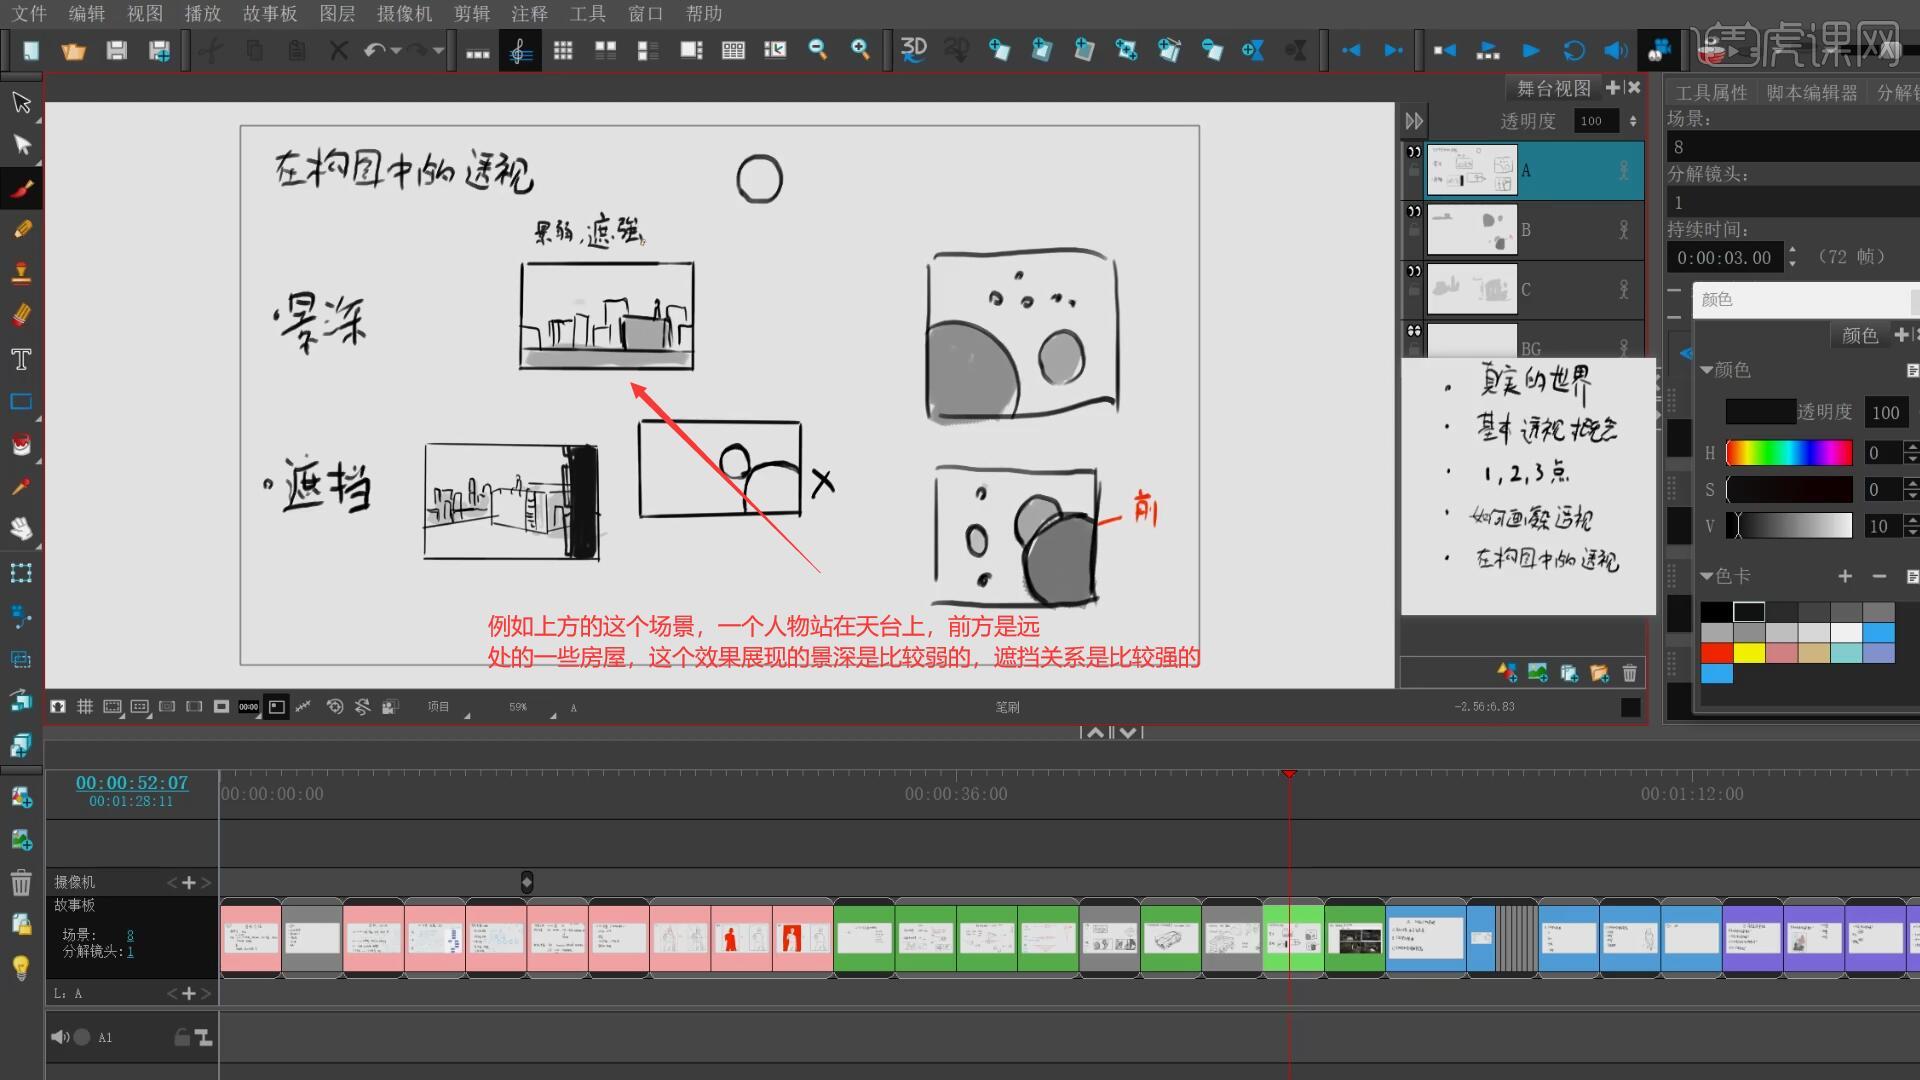Screen dimensions: 1920x1080
Task: Toggle the grid overlay in stage view
Action: [85, 707]
